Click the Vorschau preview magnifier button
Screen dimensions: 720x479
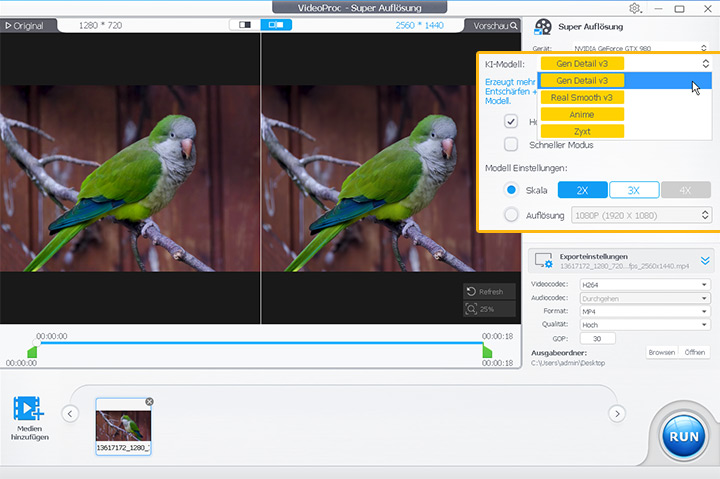coord(495,26)
